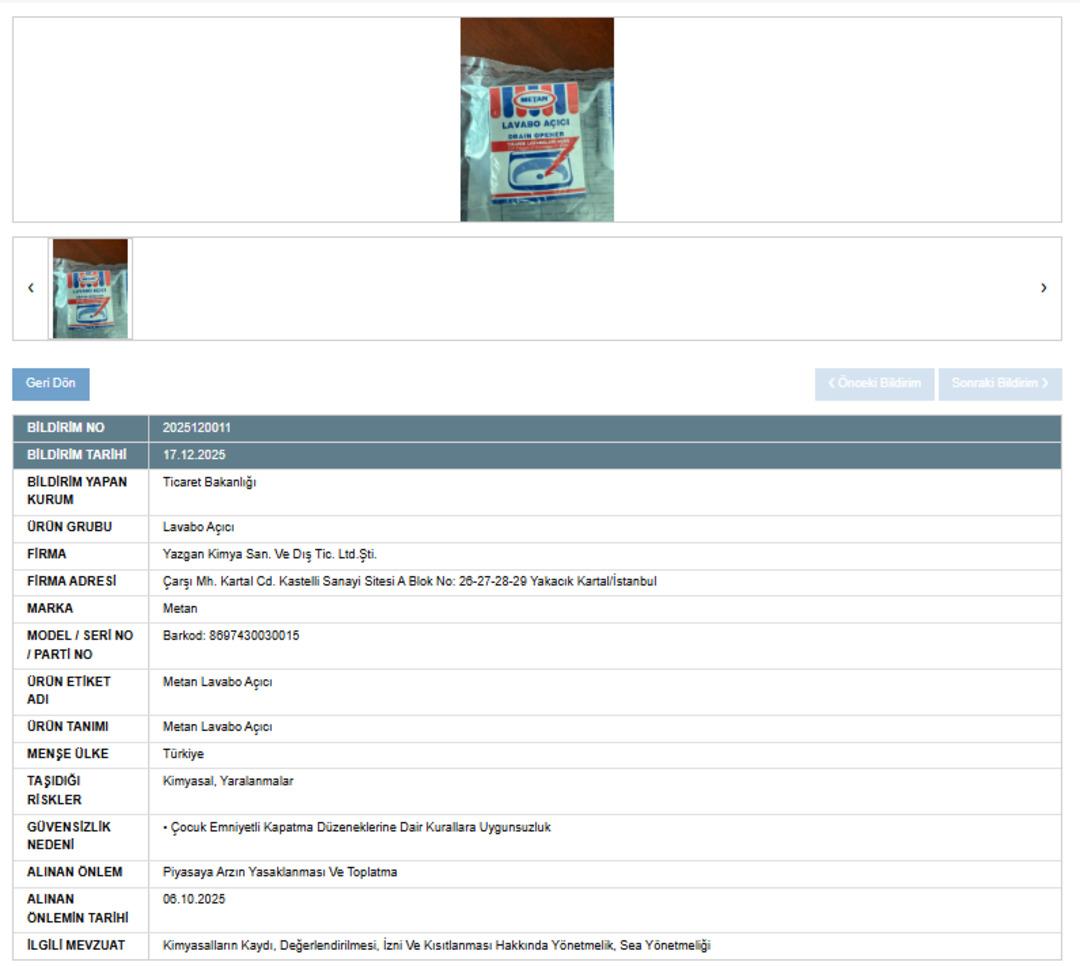
Task: Click the Piyasaya Arzın Yasaklanması measure text
Action: [x=280, y=872]
